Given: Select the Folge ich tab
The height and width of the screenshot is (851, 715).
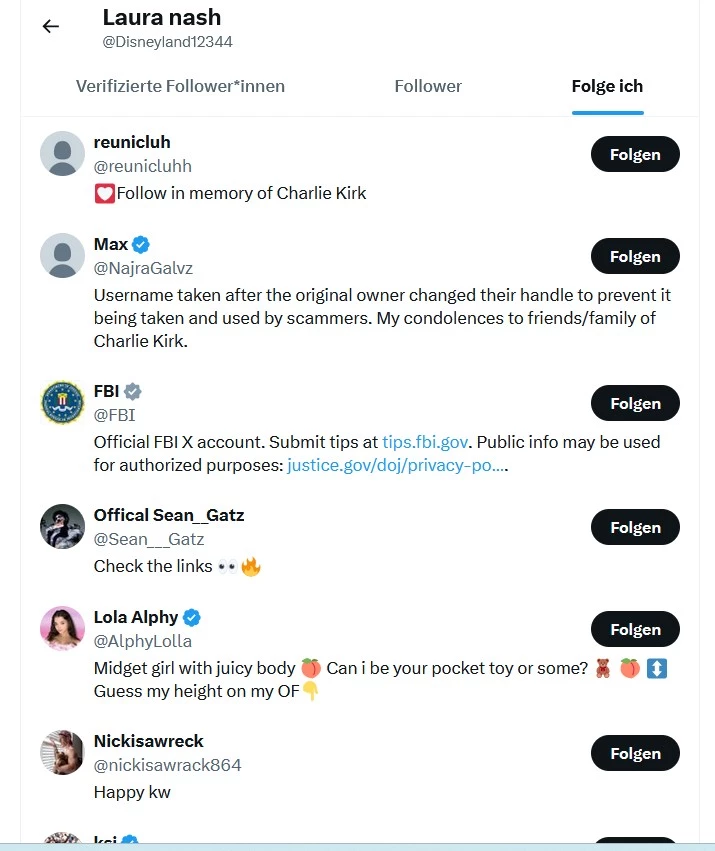Looking at the screenshot, I should [x=608, y=86].
